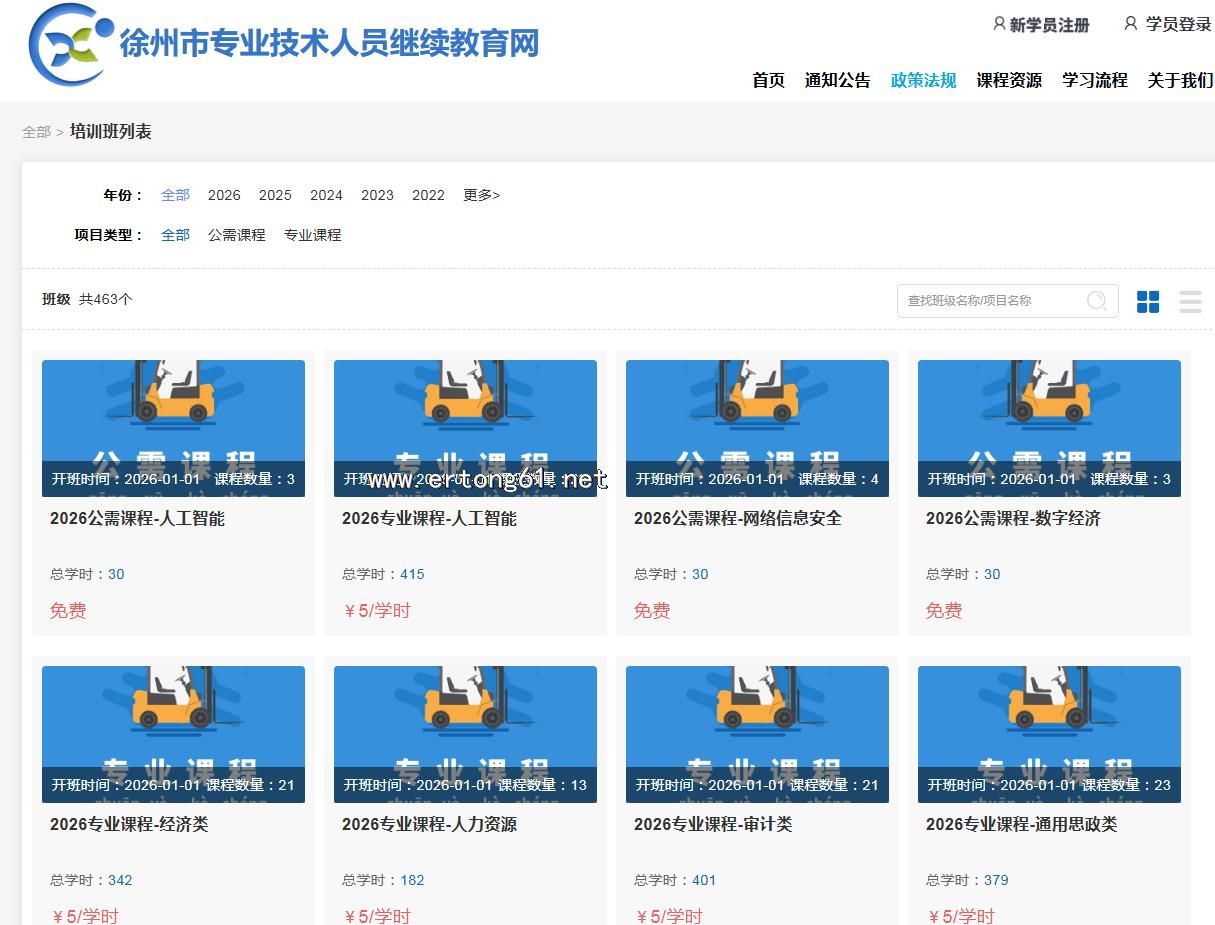
Task: Click the new student registration icon
Action: [999, 24]
